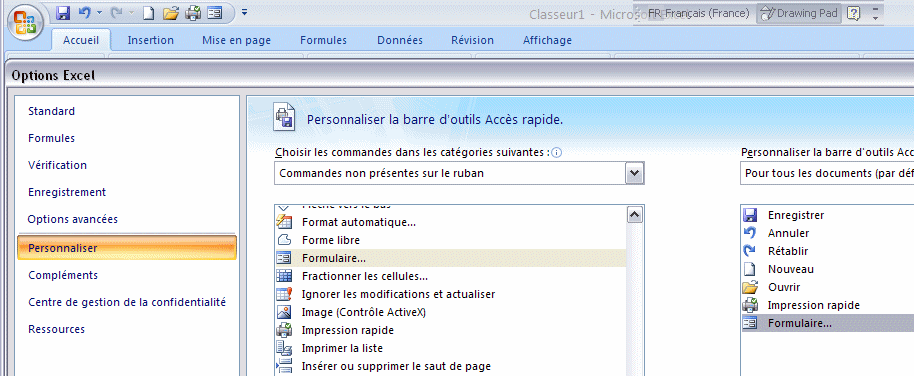Open the Affichage tab
Screen dimensions: 914x376
point(547,40)
